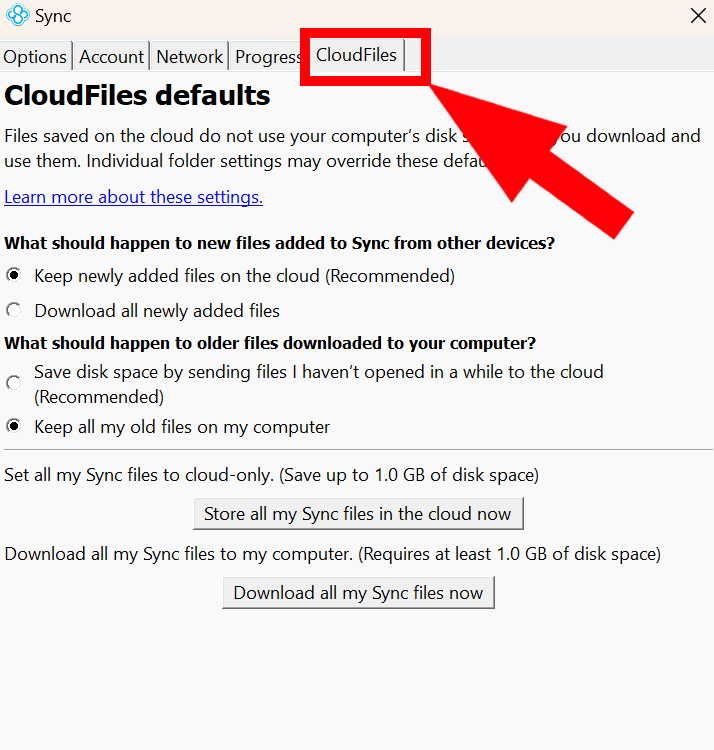Select the CloudFiles tab

point(356,56)
